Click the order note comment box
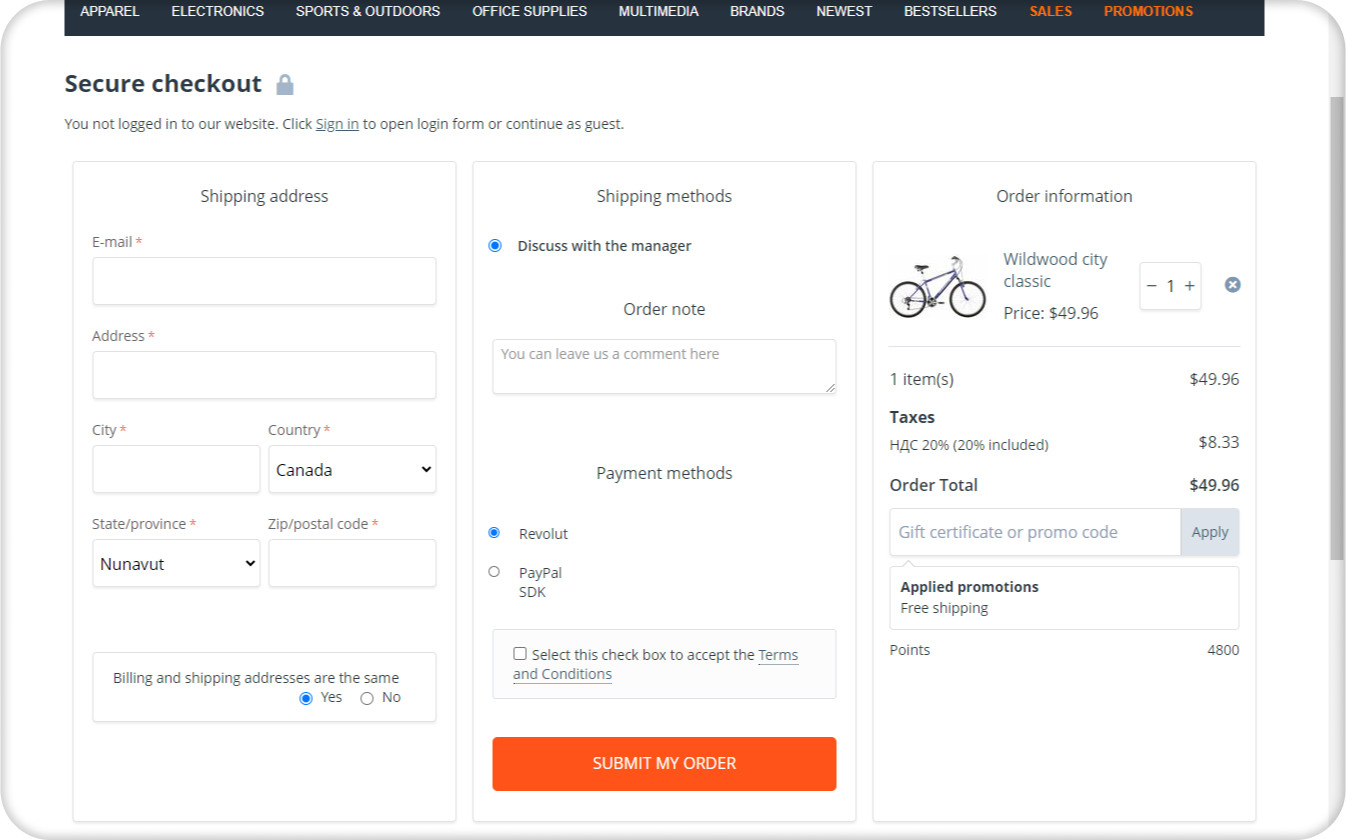 click(664, 366)
